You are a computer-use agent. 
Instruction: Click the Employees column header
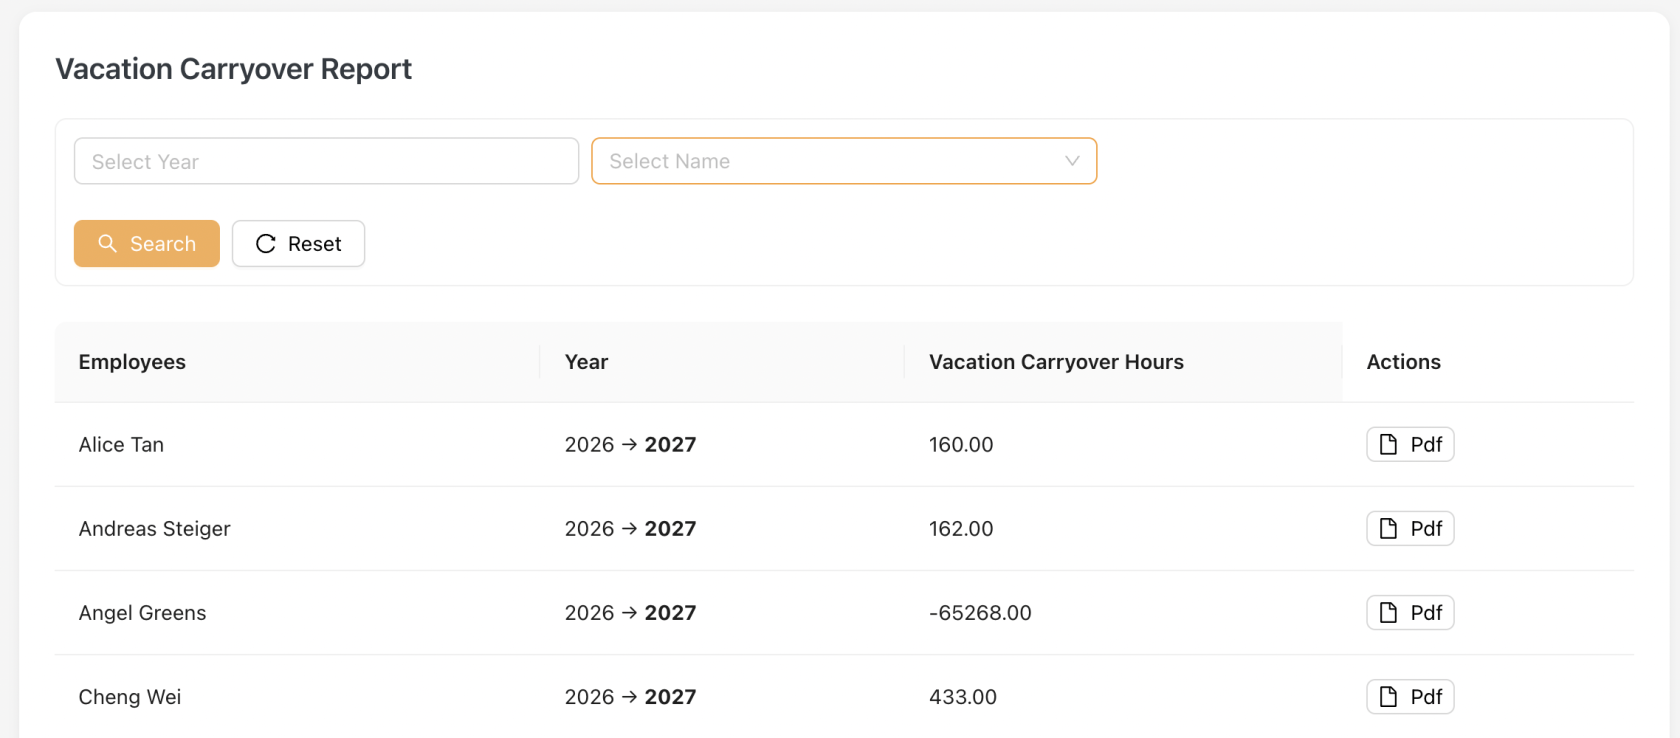(132, 362)
